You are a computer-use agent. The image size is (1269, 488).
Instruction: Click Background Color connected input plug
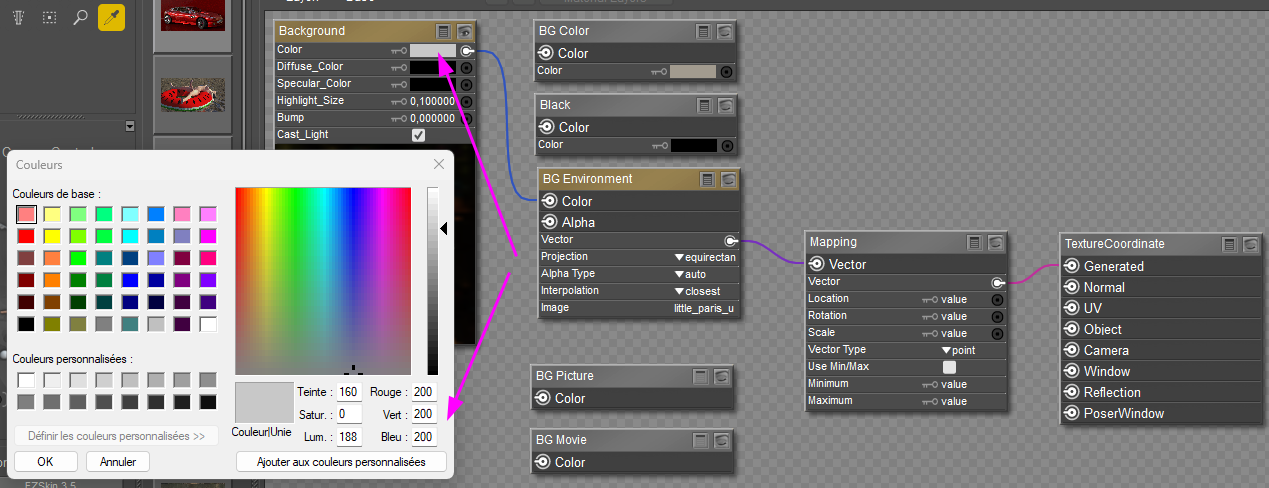pos(466,50)
